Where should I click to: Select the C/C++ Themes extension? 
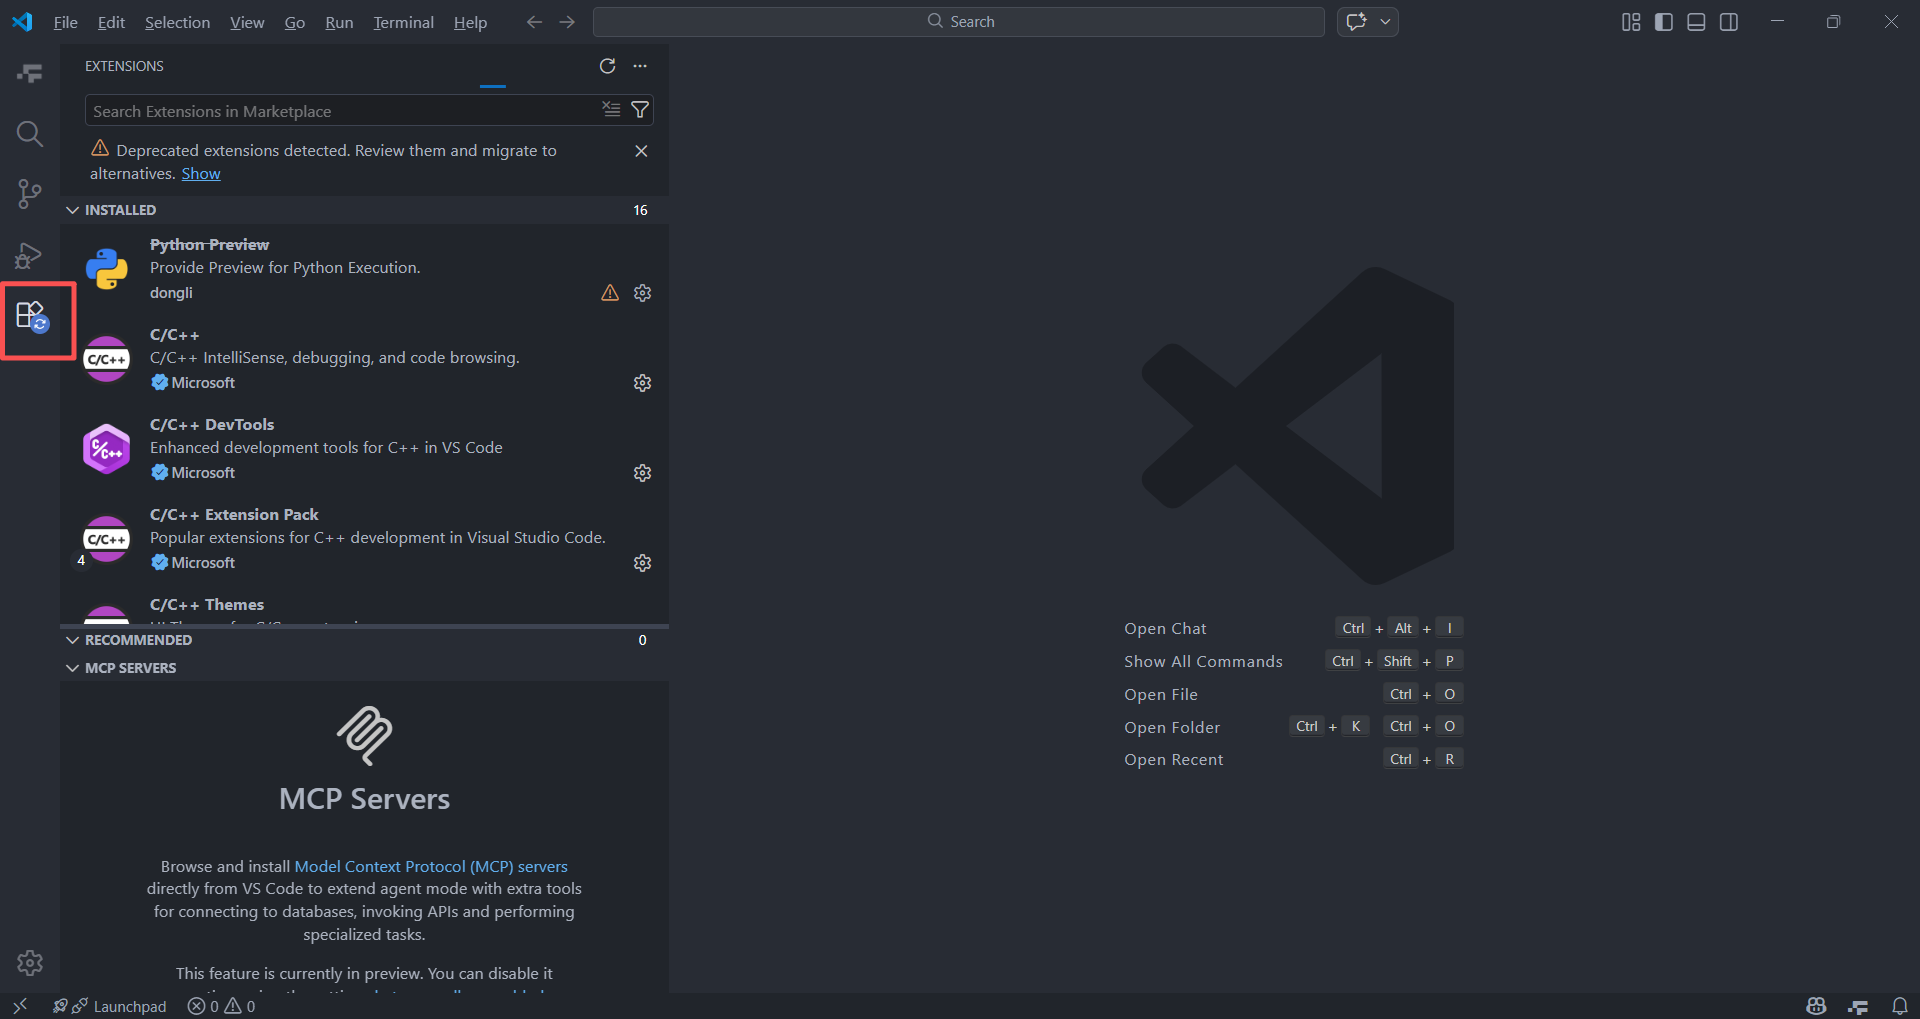364,605
